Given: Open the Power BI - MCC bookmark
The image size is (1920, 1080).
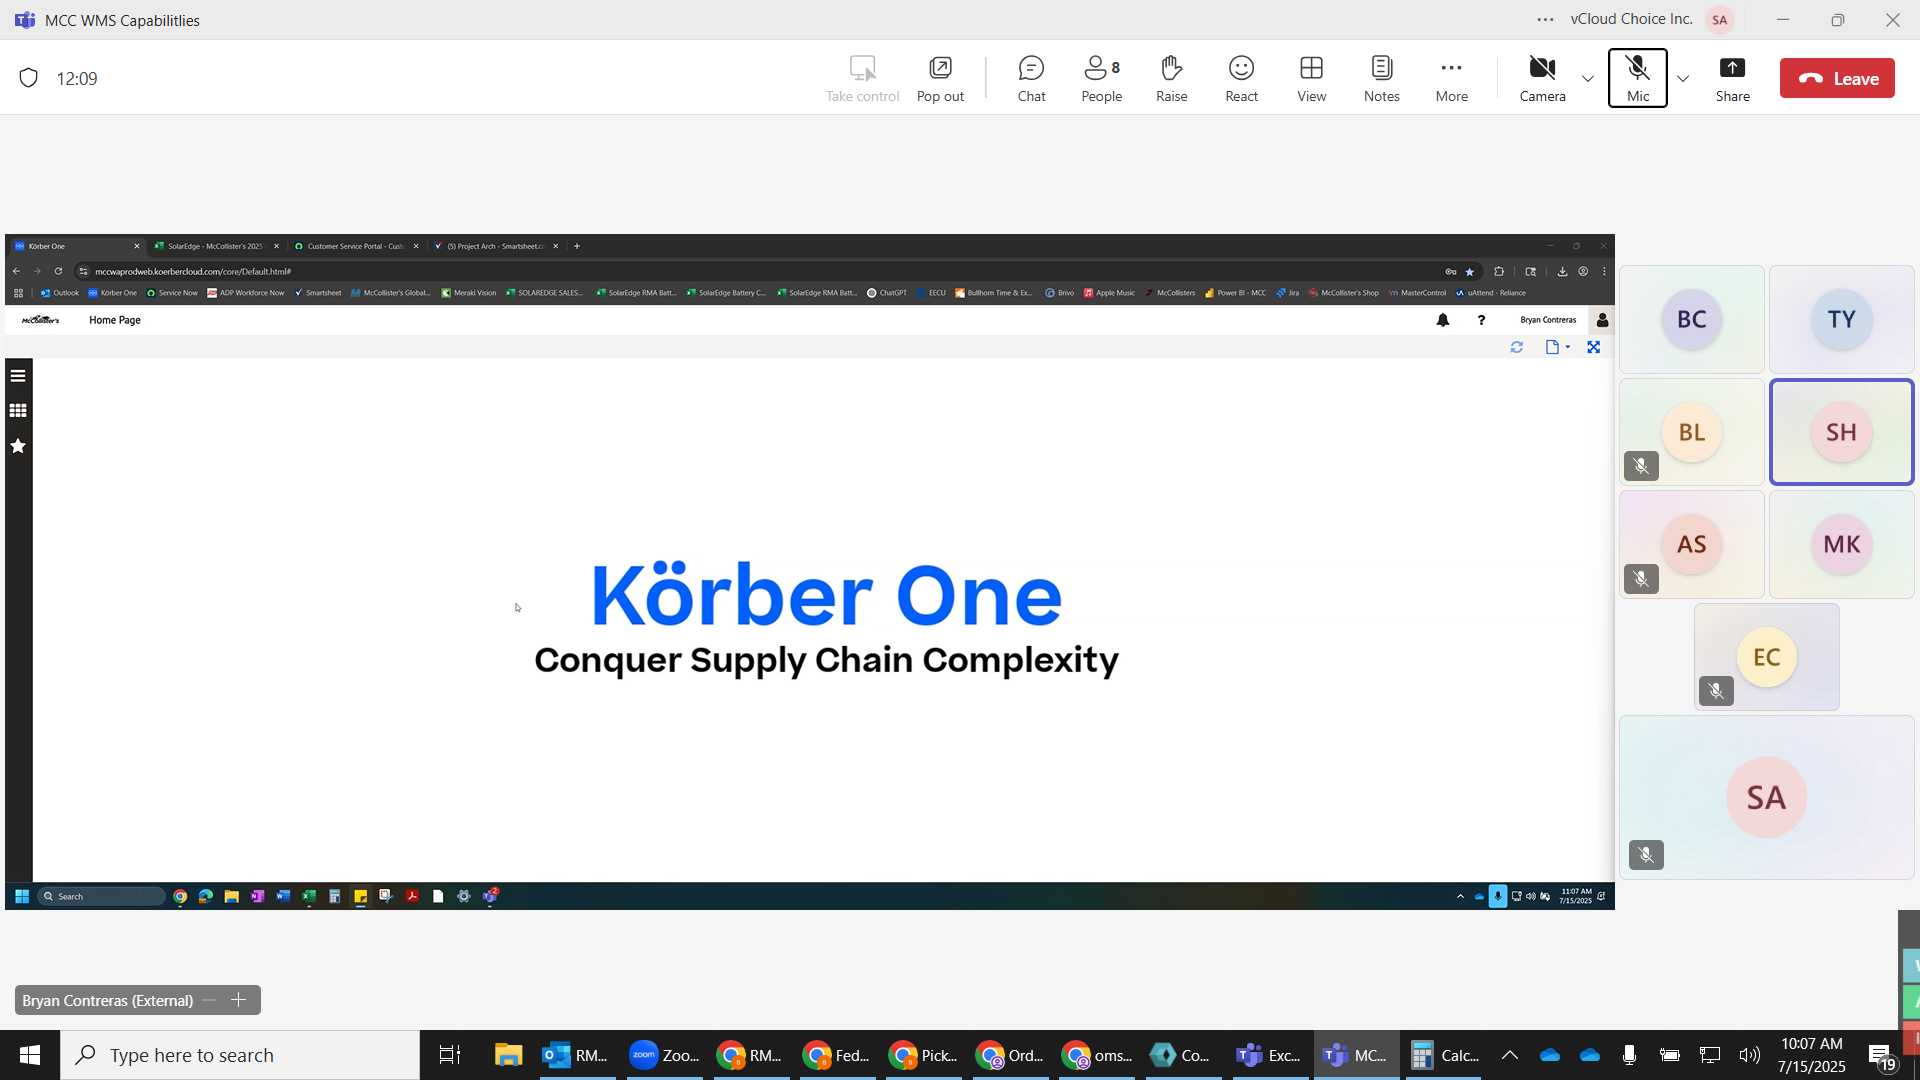Looking at the screenshot, I should pyautogui.click(x=1236, y=293).
